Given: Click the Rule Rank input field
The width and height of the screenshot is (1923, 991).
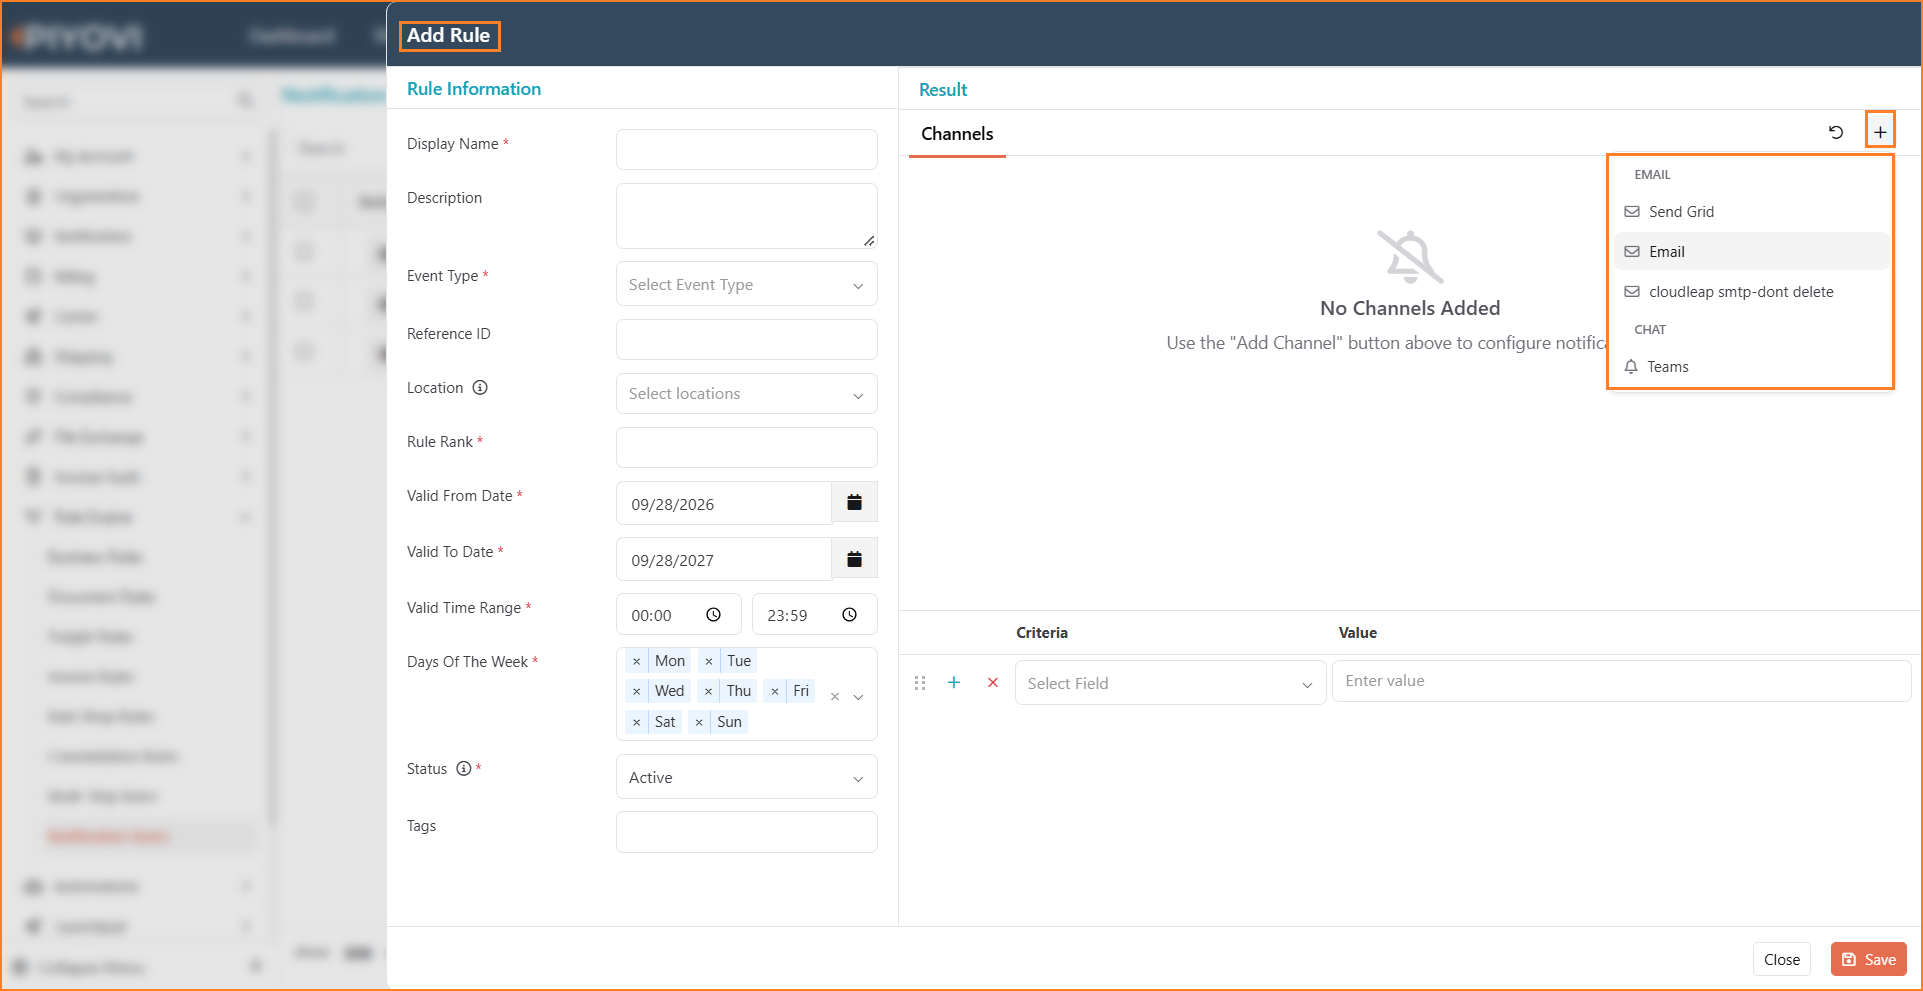Looking at the screenshot, I should [x=747, y=447].
